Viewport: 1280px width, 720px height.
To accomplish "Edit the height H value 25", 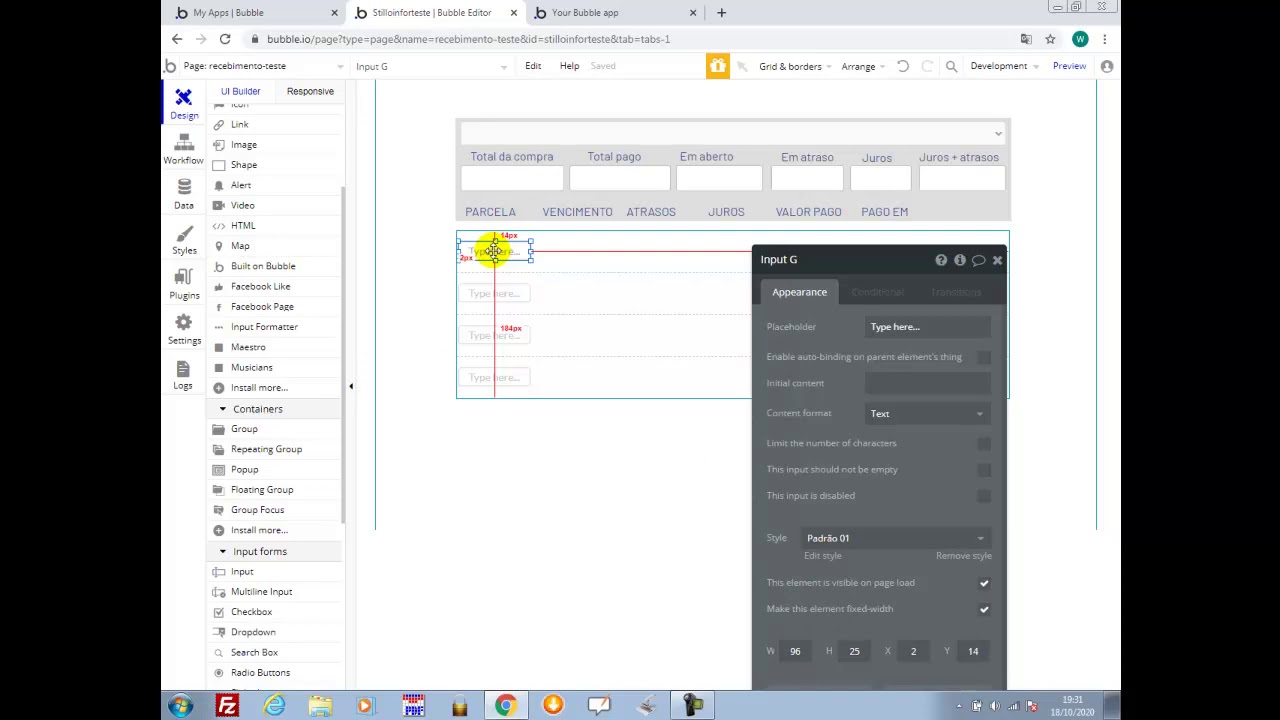I will 854,651.
